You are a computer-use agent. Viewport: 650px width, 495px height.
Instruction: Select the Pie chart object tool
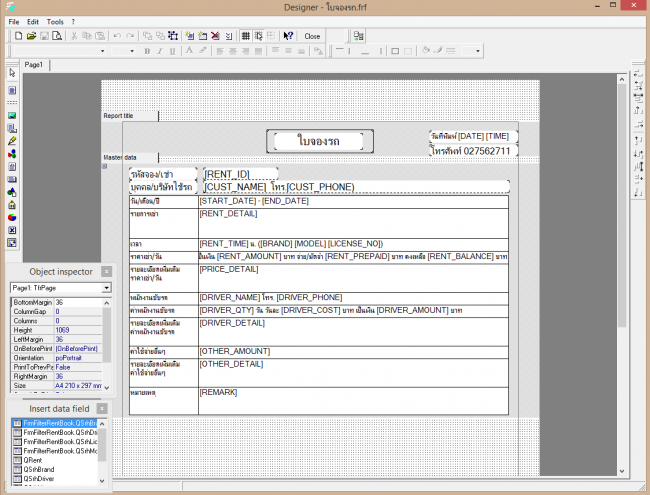pos(12,216)
